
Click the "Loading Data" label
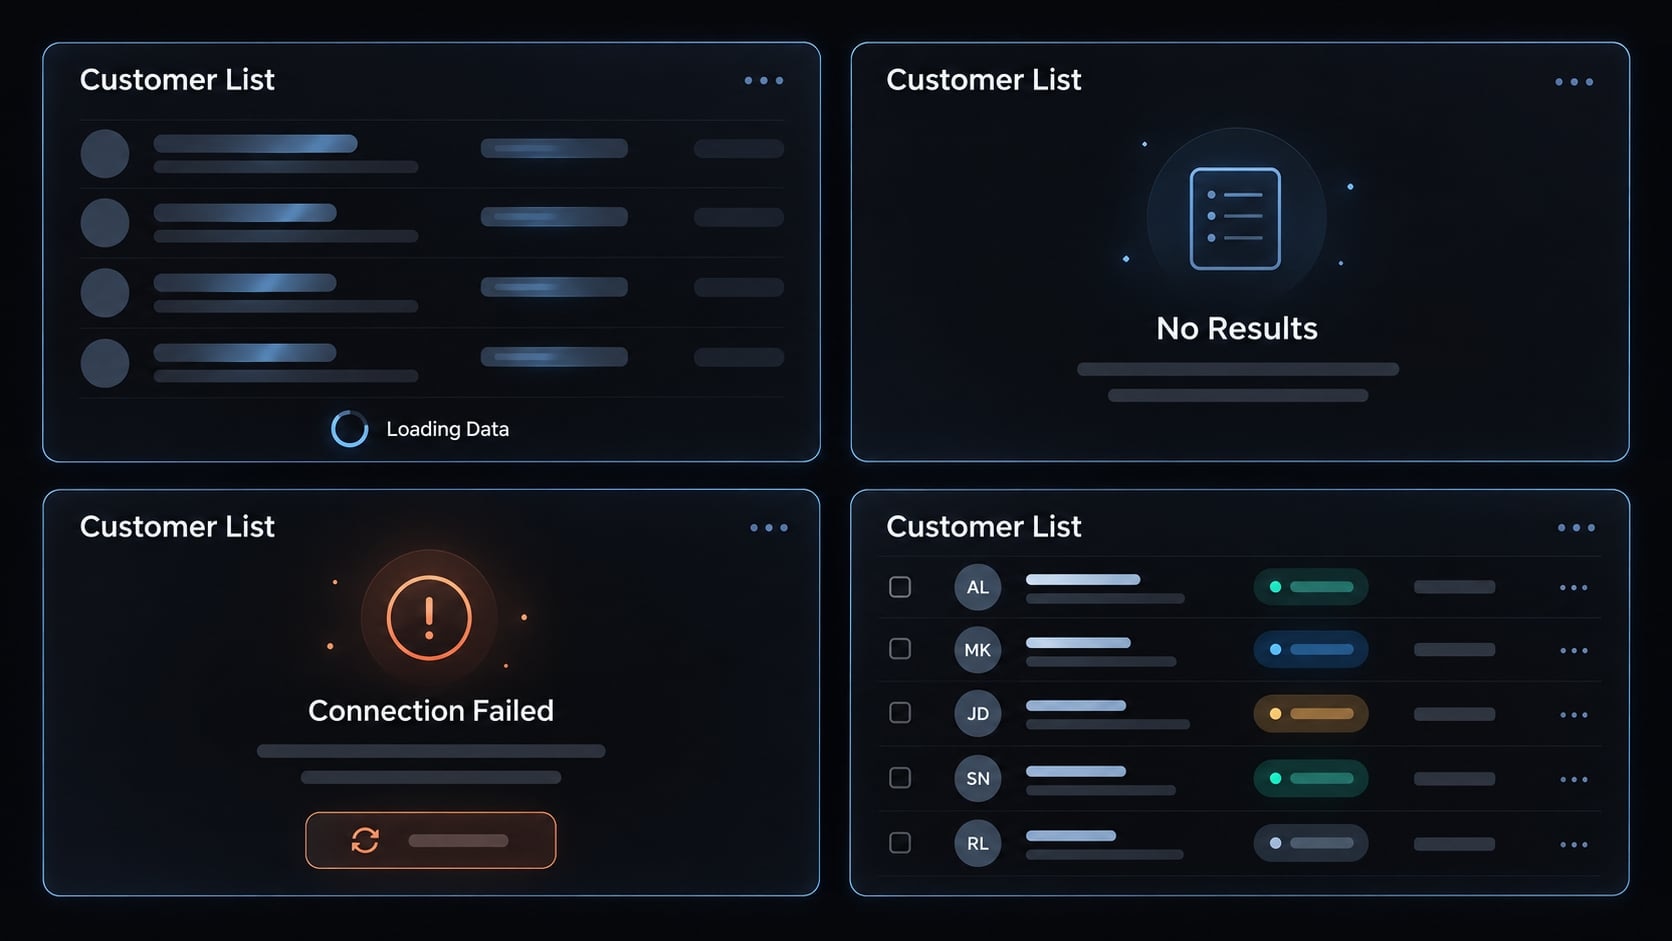click(x=448, y=429)
